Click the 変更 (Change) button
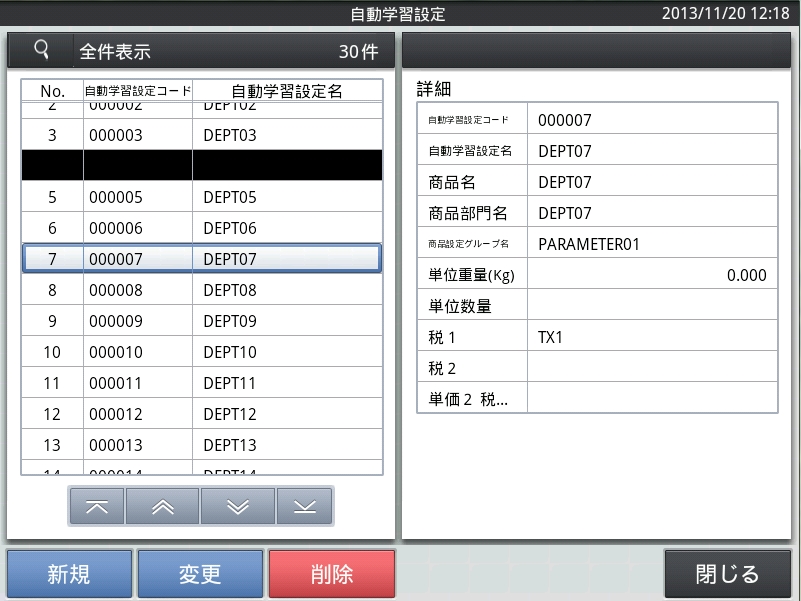This screenshot has height=601, width=801. (200, 574)
